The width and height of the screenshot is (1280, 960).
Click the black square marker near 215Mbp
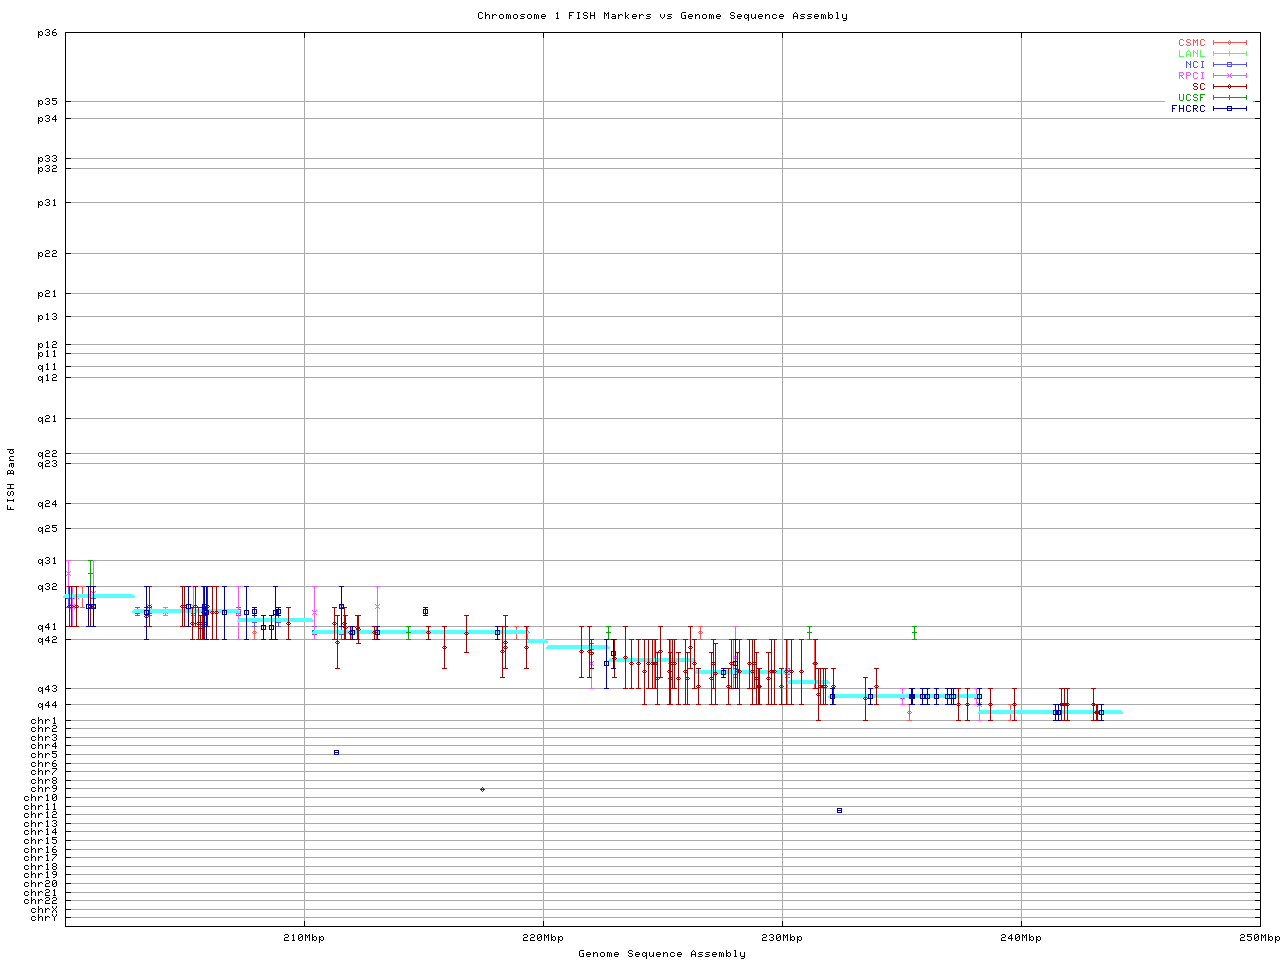[x=425, y=611]
